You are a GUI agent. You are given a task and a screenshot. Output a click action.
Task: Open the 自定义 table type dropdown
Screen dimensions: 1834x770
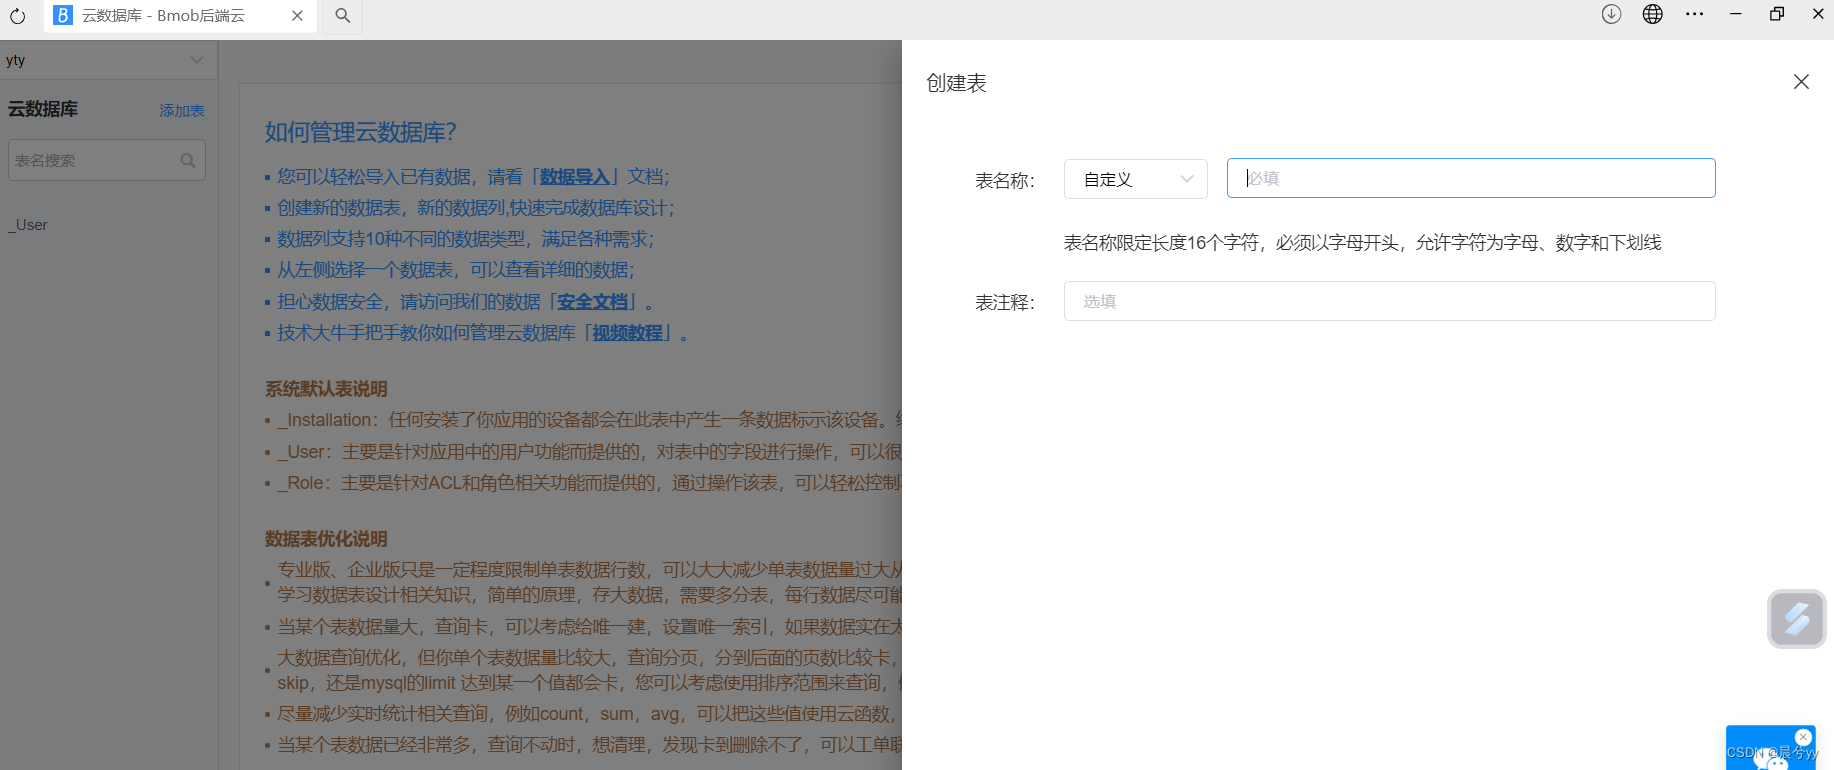coord(1136,179)
